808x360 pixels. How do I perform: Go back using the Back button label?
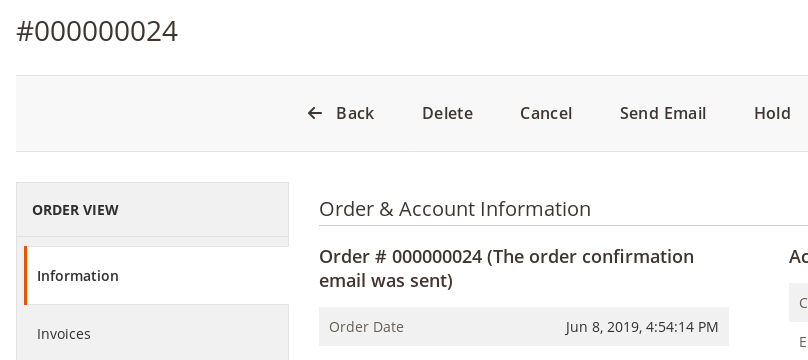point(355,113)
